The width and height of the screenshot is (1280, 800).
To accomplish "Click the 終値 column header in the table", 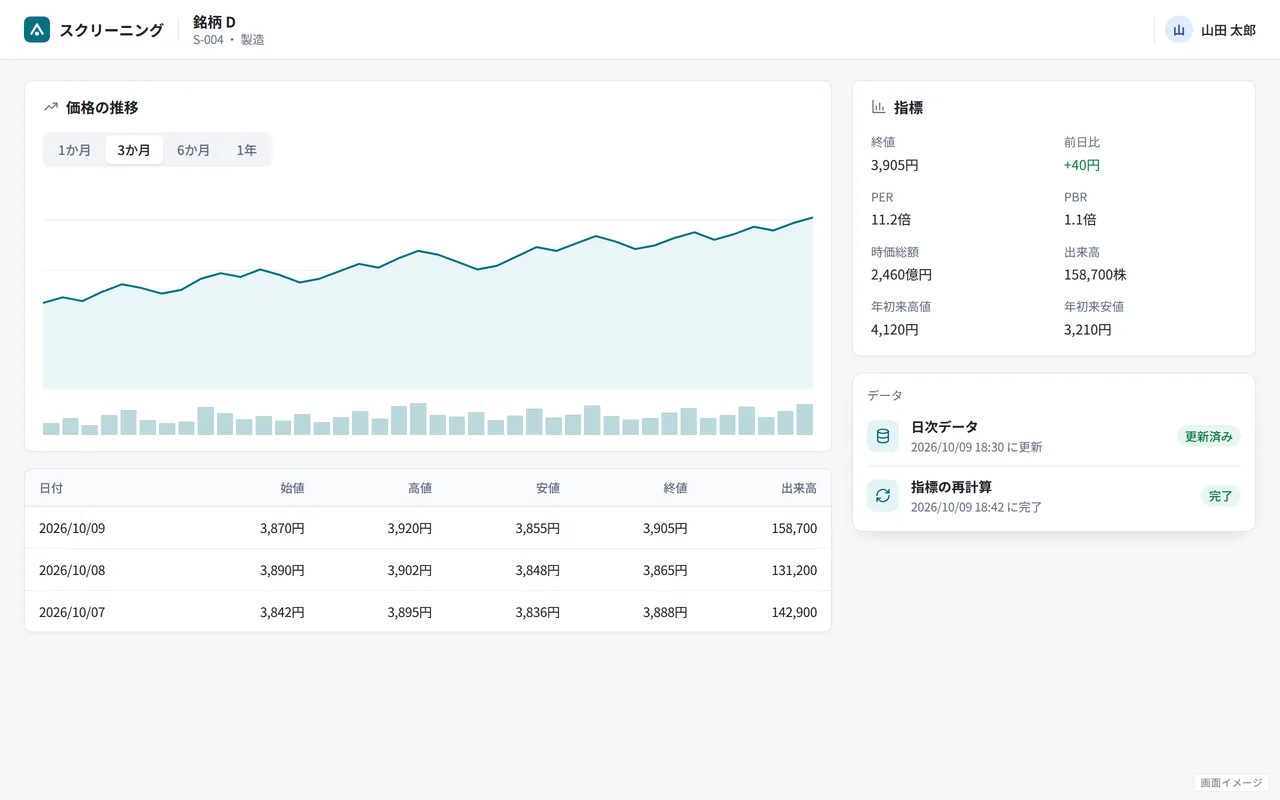I will point(676,488).
